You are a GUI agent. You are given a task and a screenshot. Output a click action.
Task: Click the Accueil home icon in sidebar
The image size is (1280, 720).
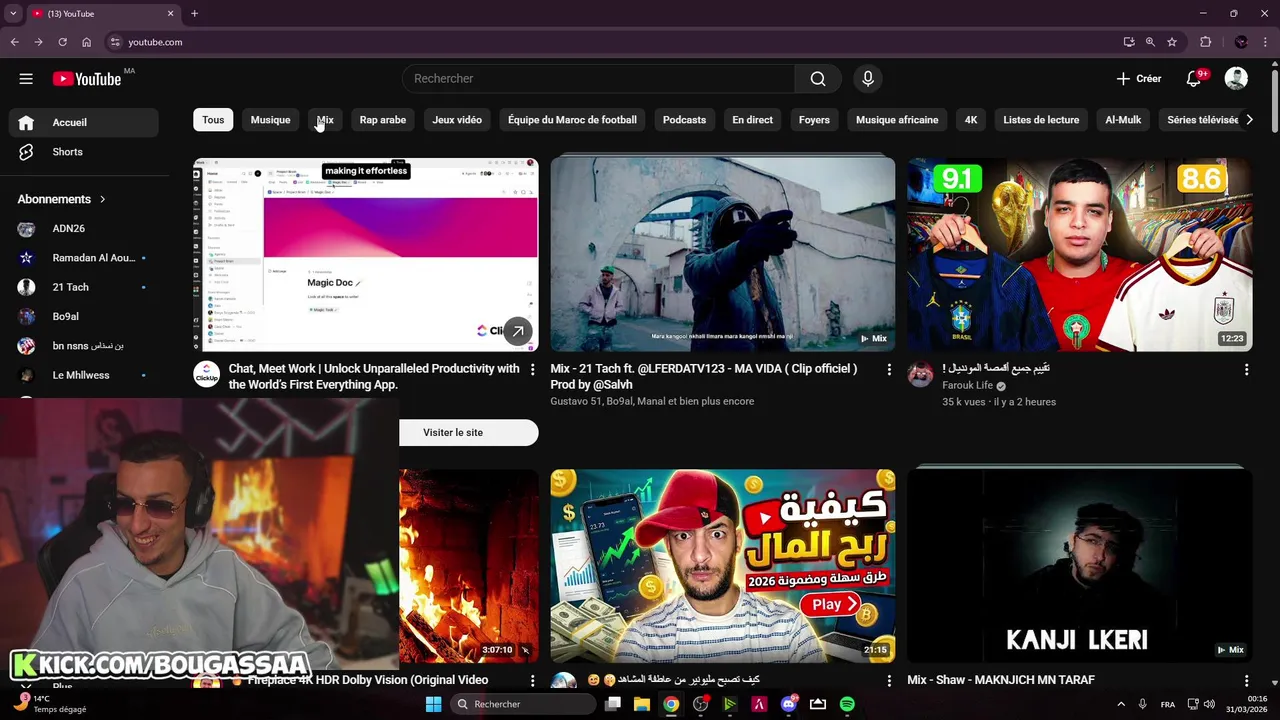pyautogui.click(x=26, y=122)
